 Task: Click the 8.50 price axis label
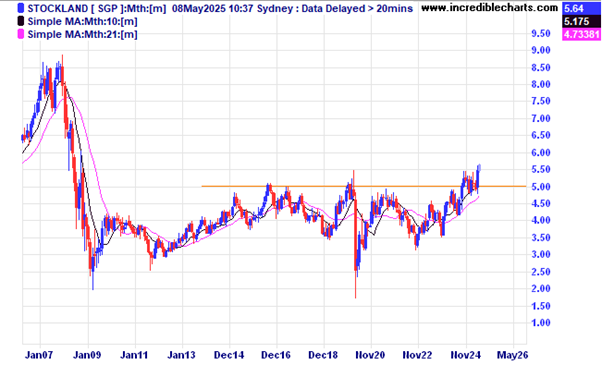tap(541, 68)
